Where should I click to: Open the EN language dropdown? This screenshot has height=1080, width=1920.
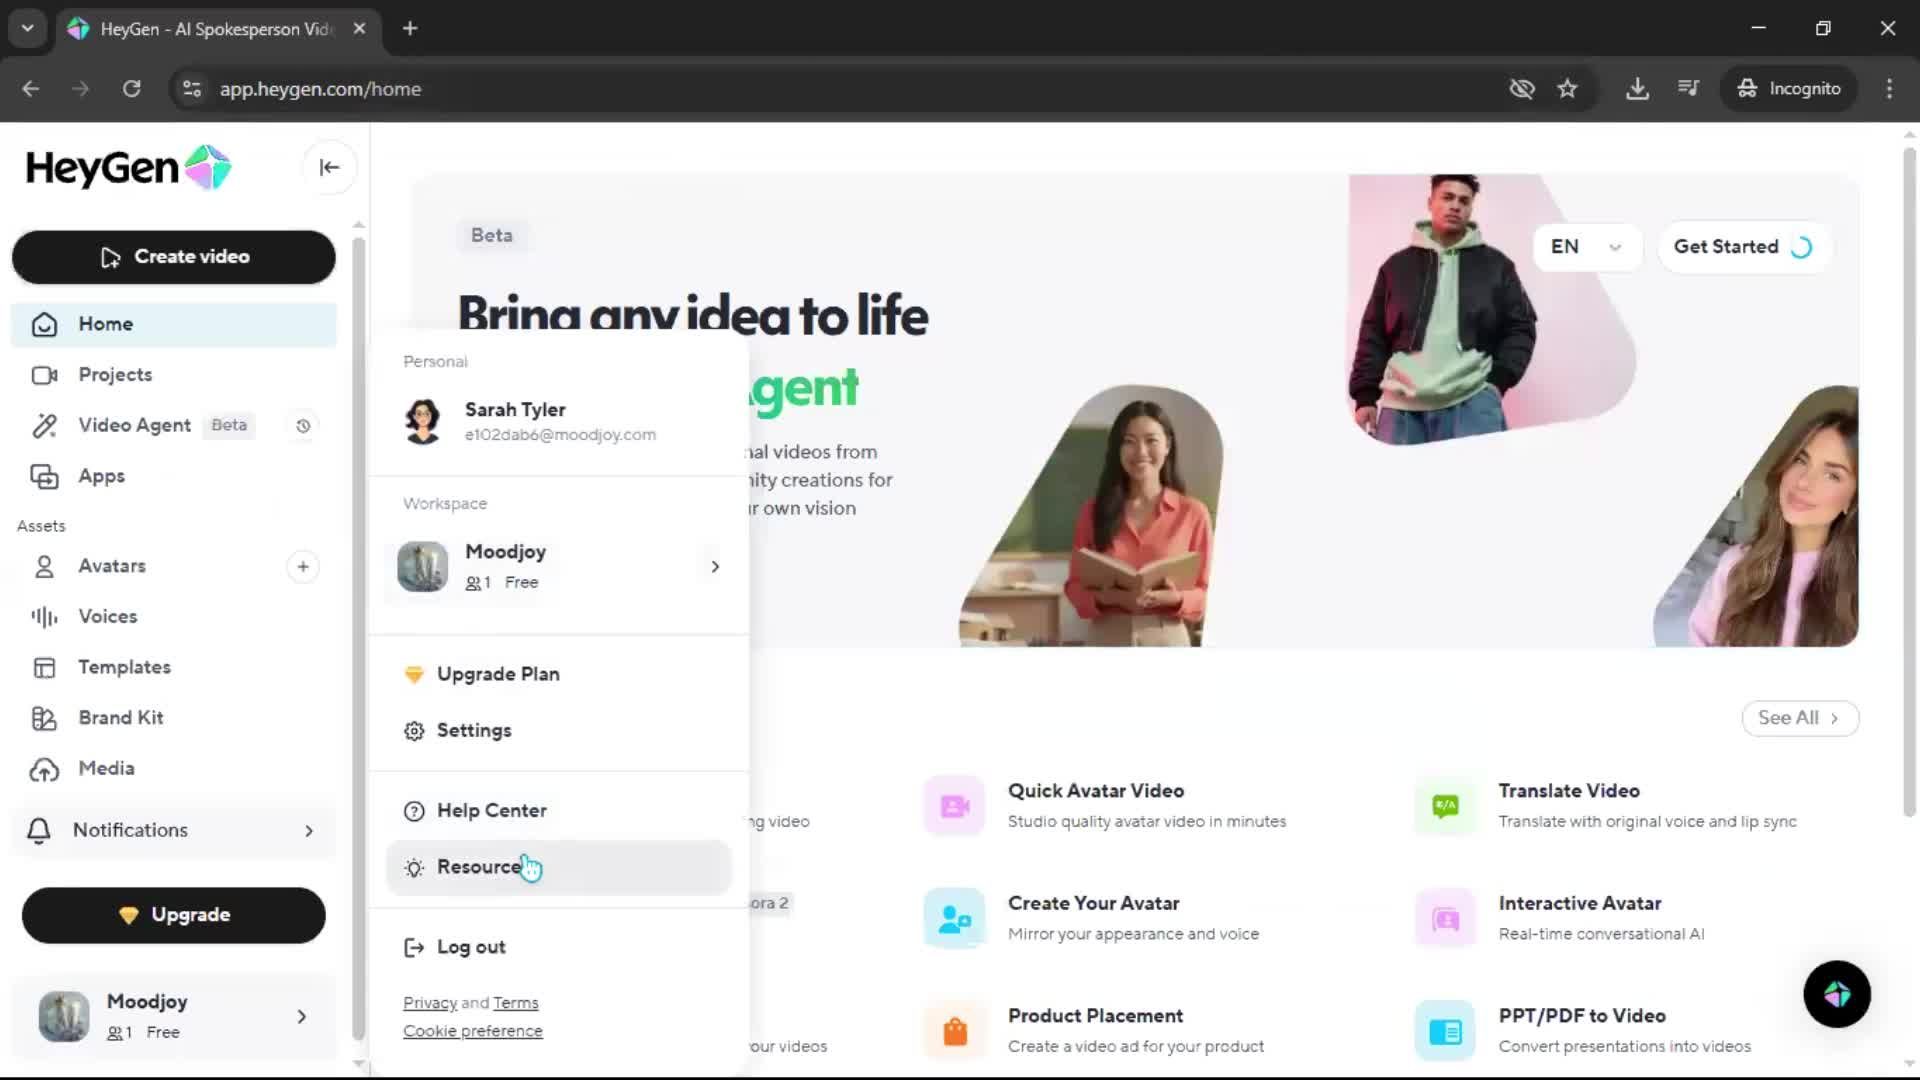coord(1586,247)
